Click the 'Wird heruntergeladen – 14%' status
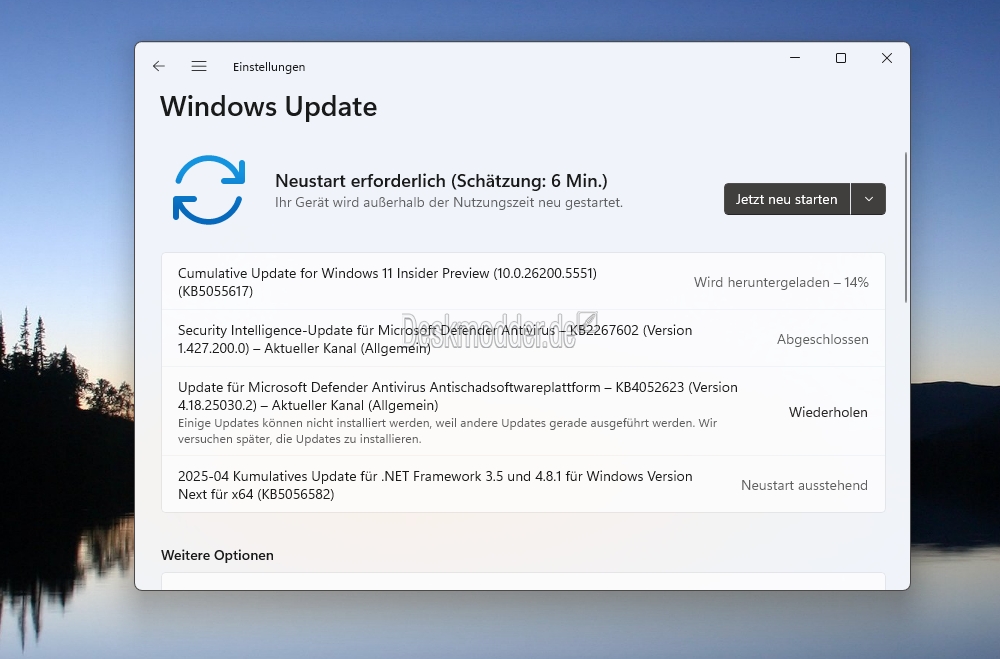Image resolution: width=1000 pixels, height=659 pixels. [781, 282]
